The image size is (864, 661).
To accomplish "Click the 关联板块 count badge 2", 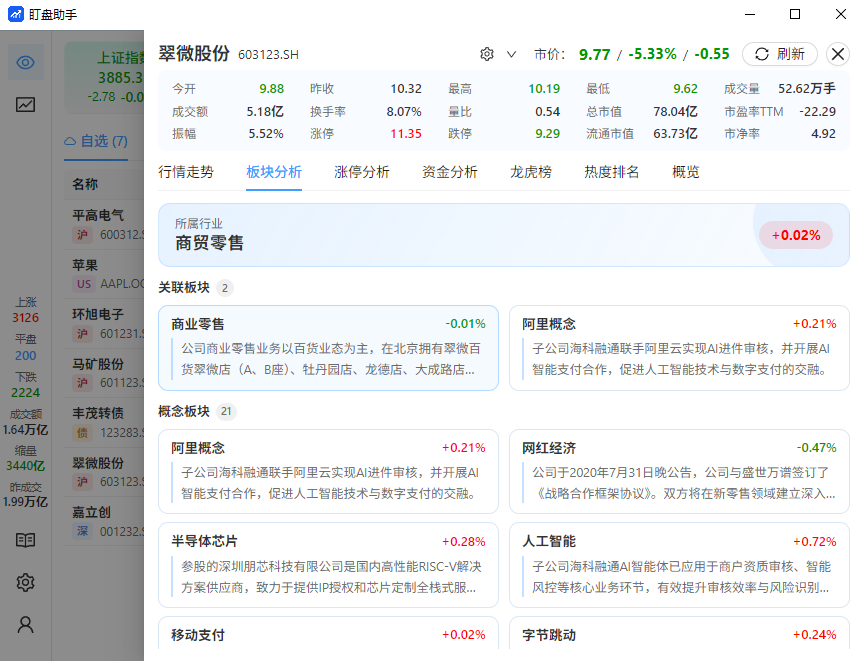I will click(x=225, y=288).
